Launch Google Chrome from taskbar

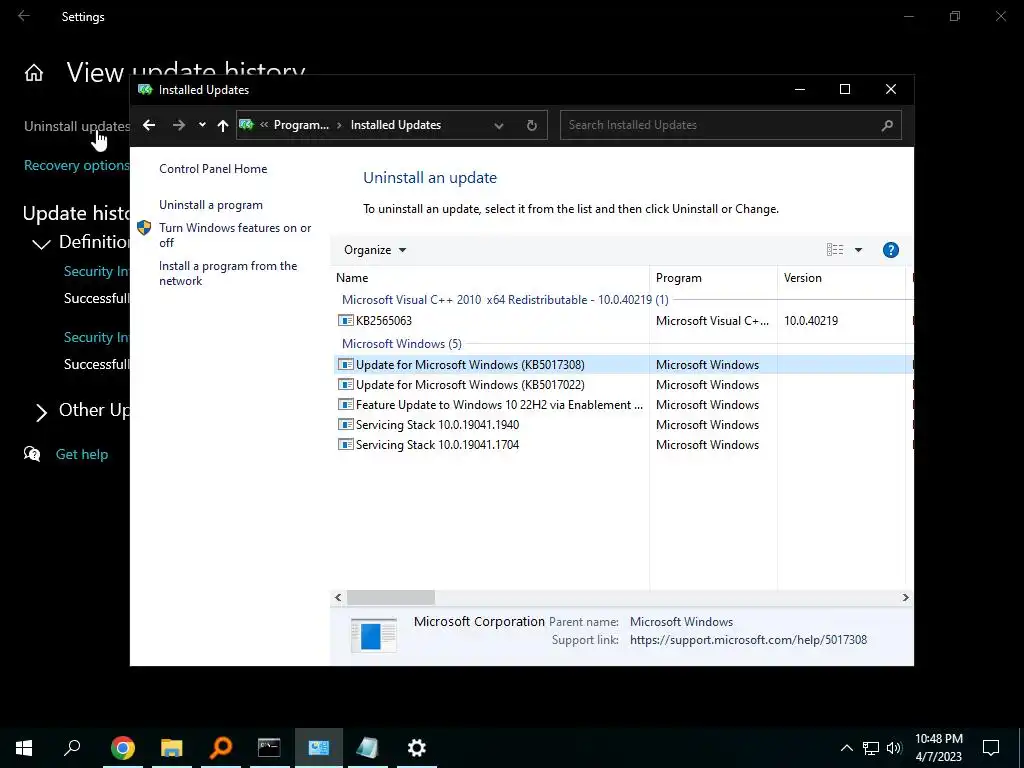[x=123, y=748]
